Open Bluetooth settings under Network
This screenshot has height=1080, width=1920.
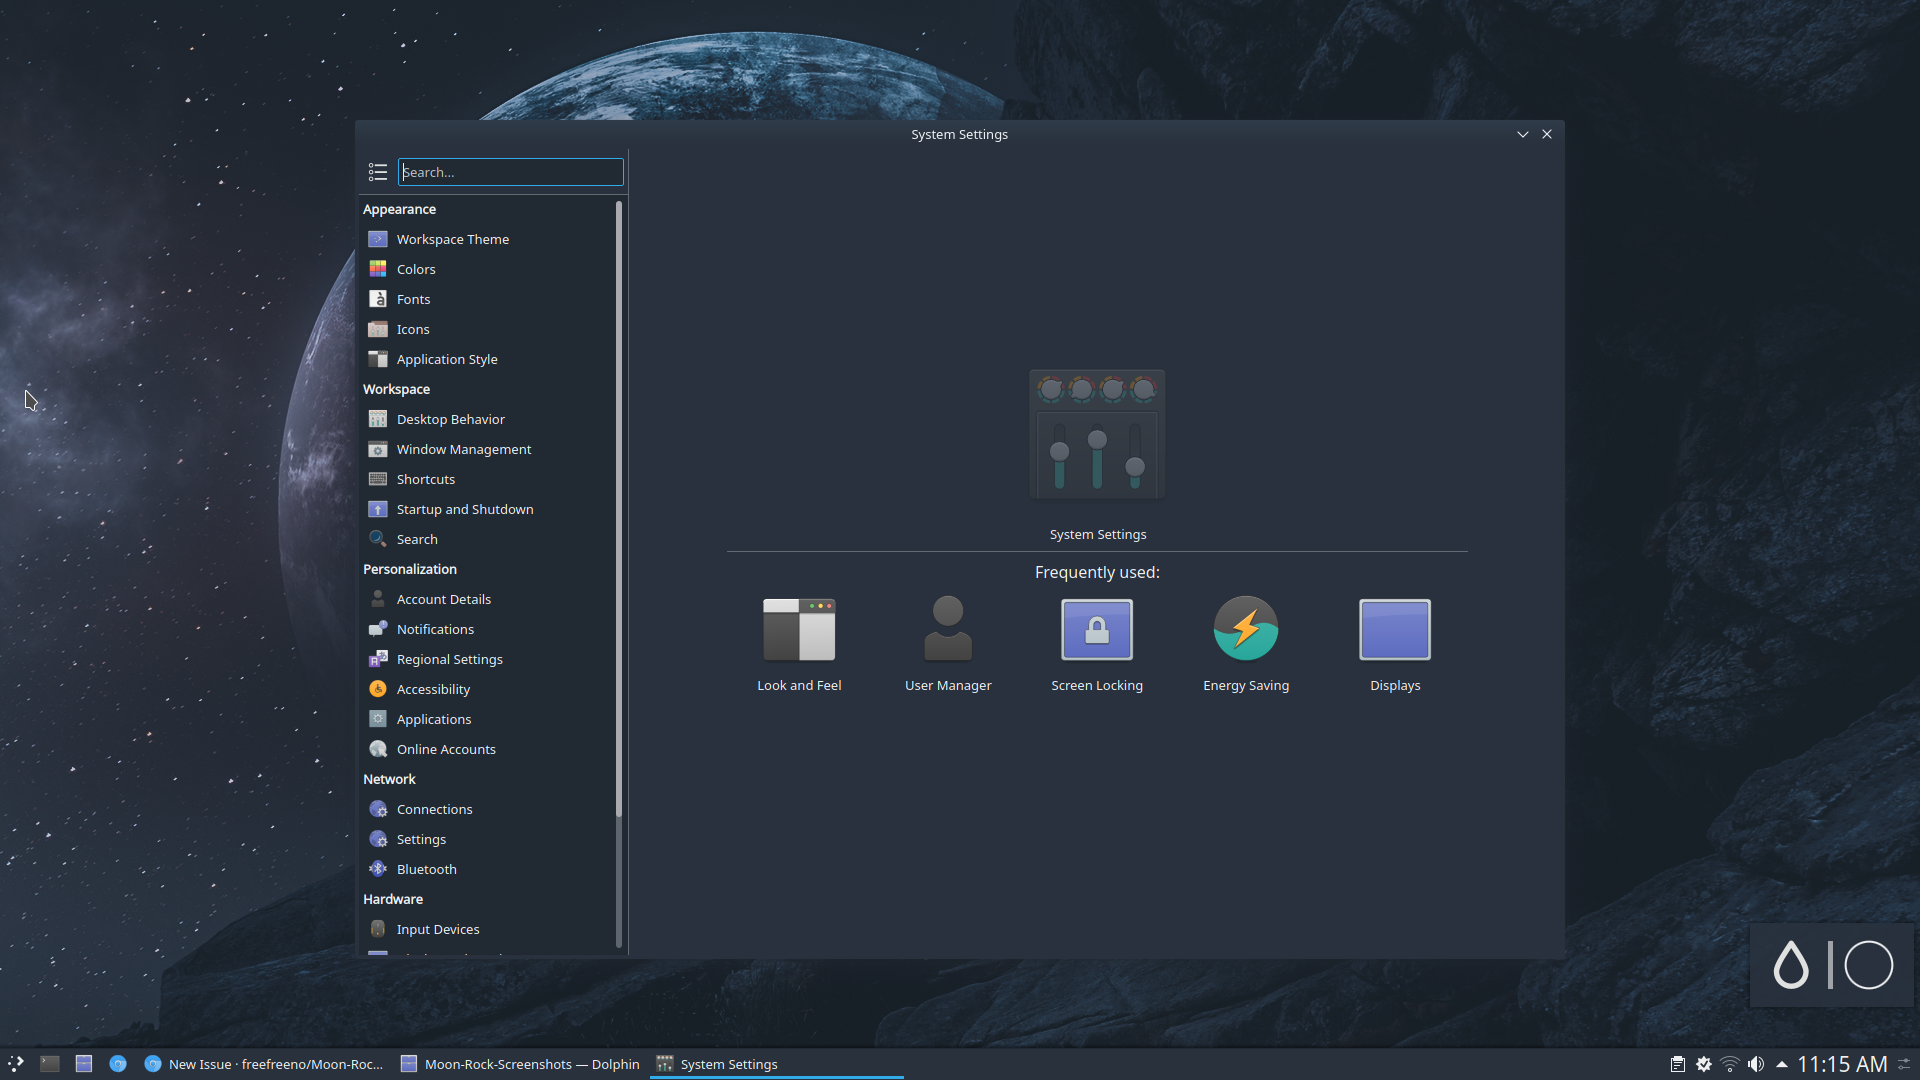pos(426,868)
